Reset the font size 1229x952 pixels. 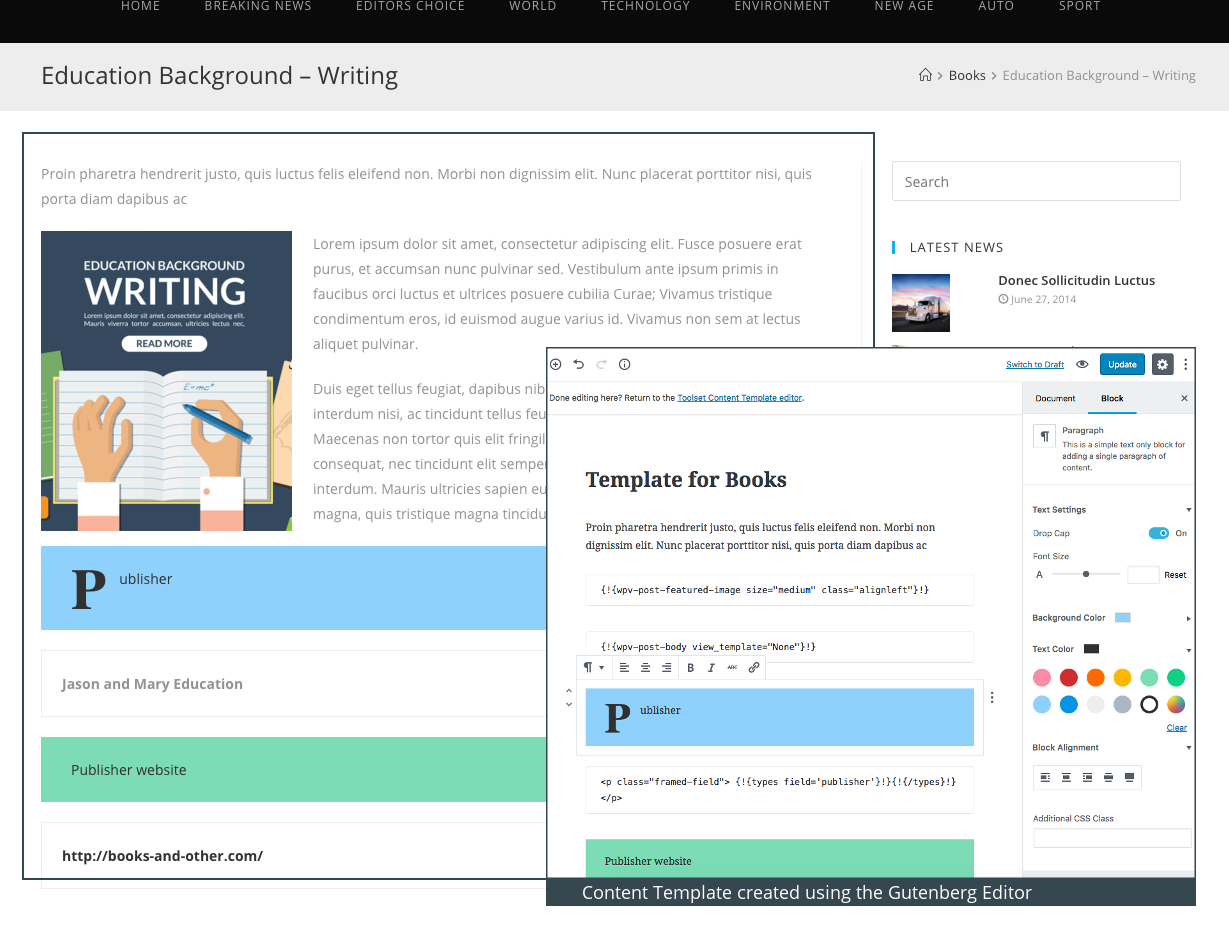[1175, 575]
